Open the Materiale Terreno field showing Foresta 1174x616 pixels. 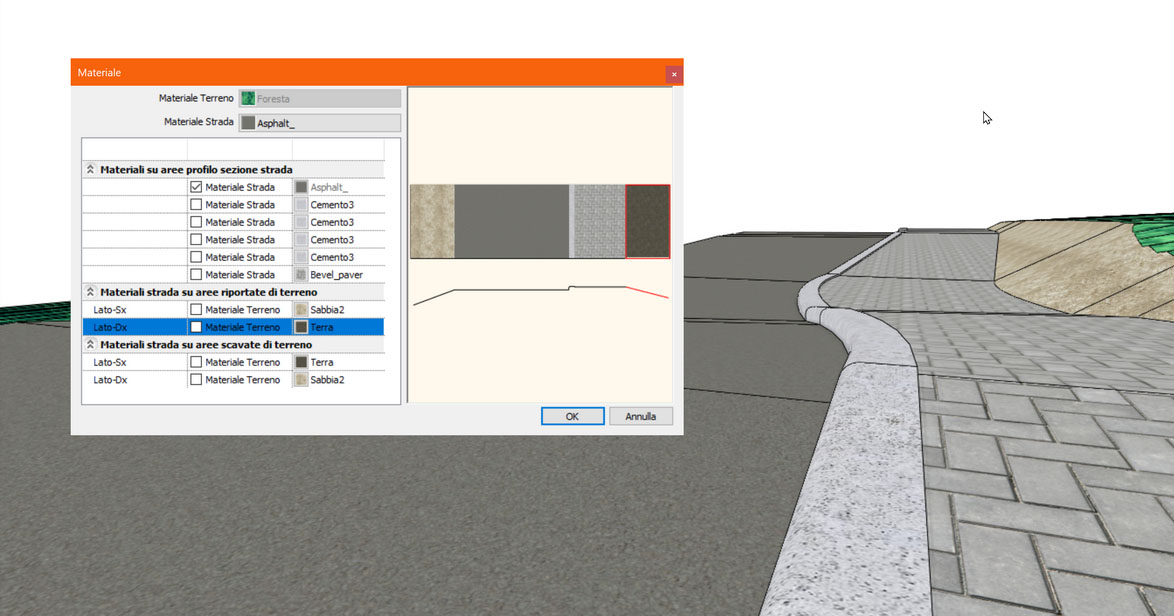coord(320,98)
